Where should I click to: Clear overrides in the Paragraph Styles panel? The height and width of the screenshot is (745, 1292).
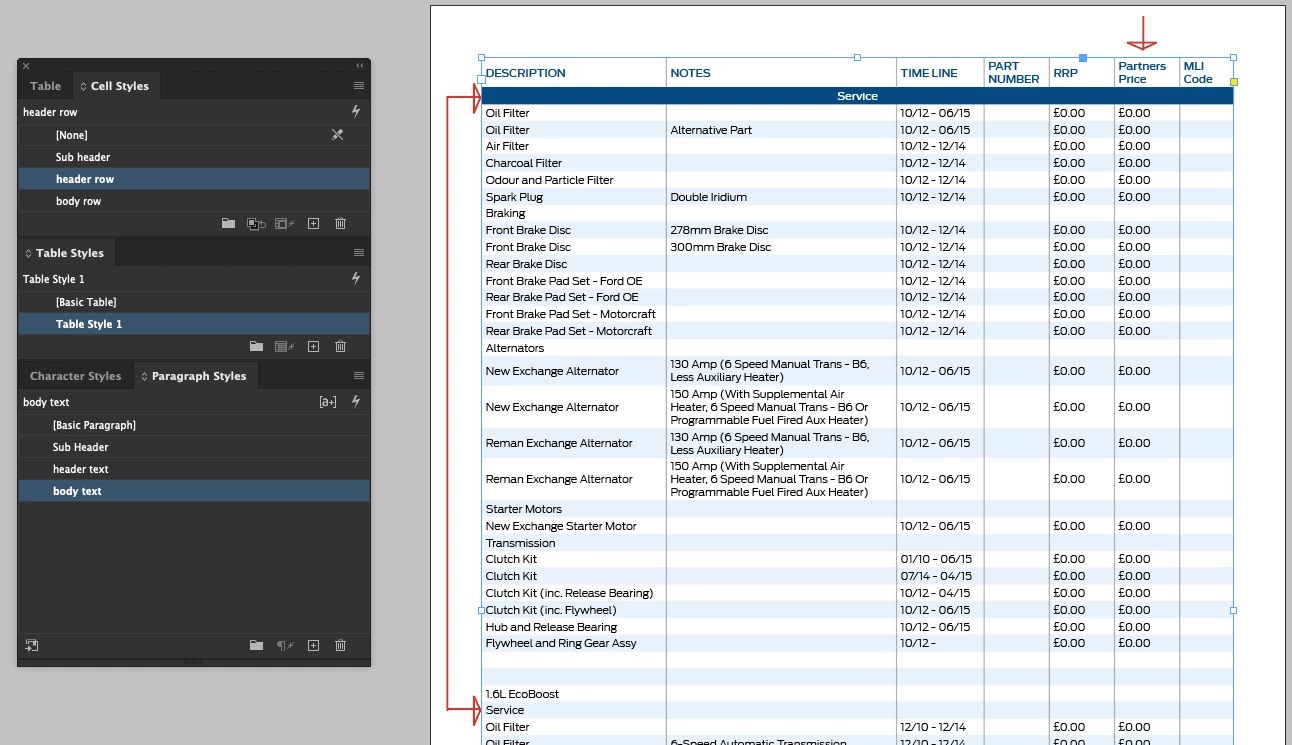[284, 646]
